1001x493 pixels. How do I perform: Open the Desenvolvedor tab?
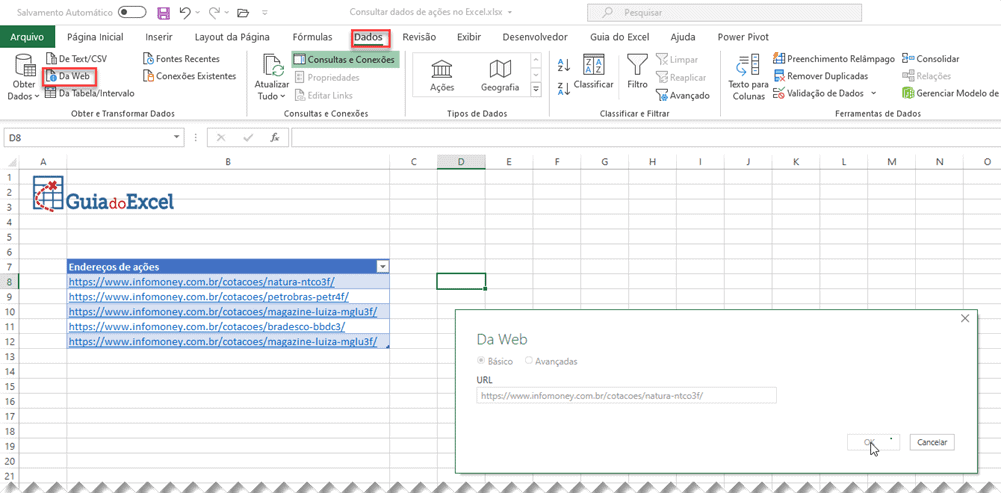tap(534, 37)
